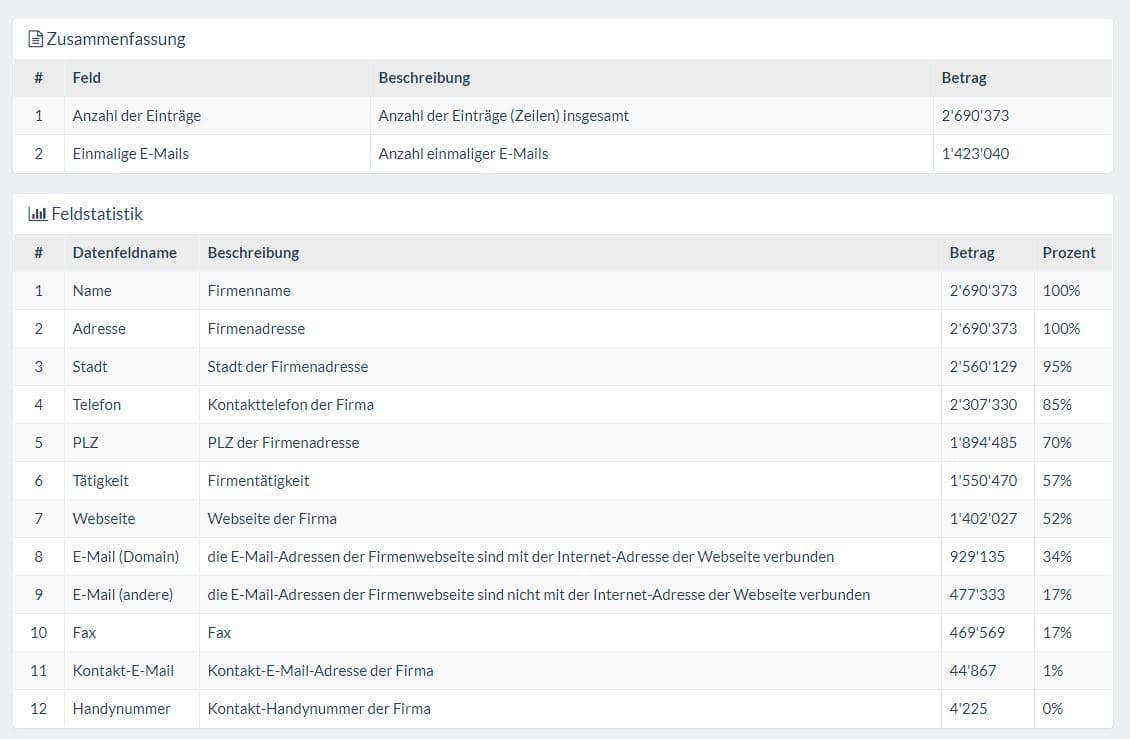Click the Feld header in summary table

(87, 77)
